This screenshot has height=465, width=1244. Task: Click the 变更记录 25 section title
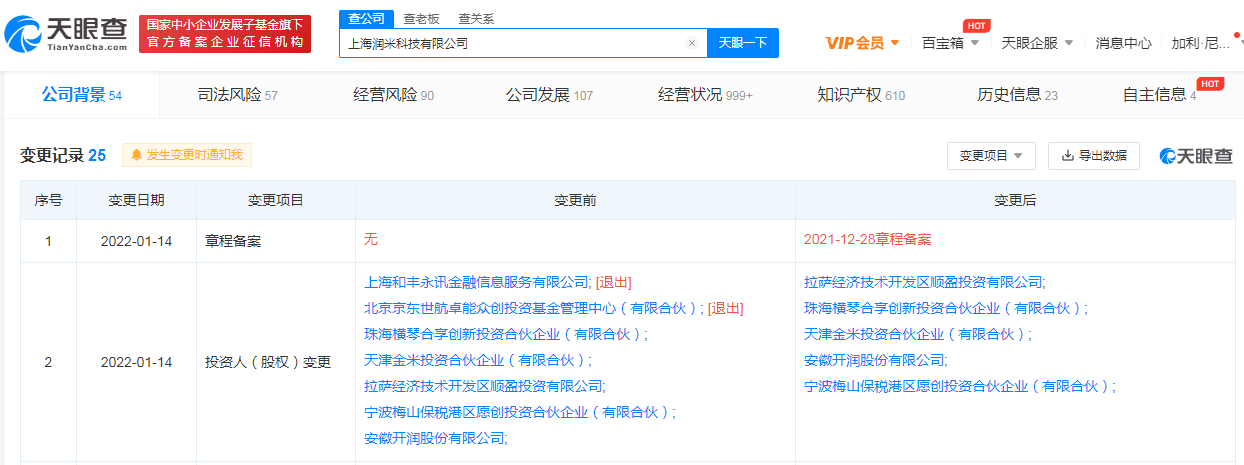click(63, 155)
